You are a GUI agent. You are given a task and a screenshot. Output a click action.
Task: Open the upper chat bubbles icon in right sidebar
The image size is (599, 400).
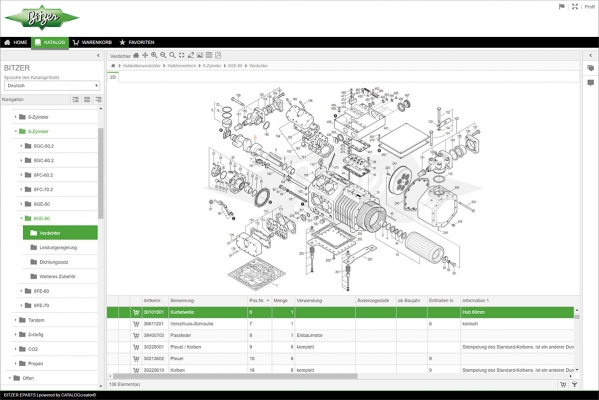591,68
